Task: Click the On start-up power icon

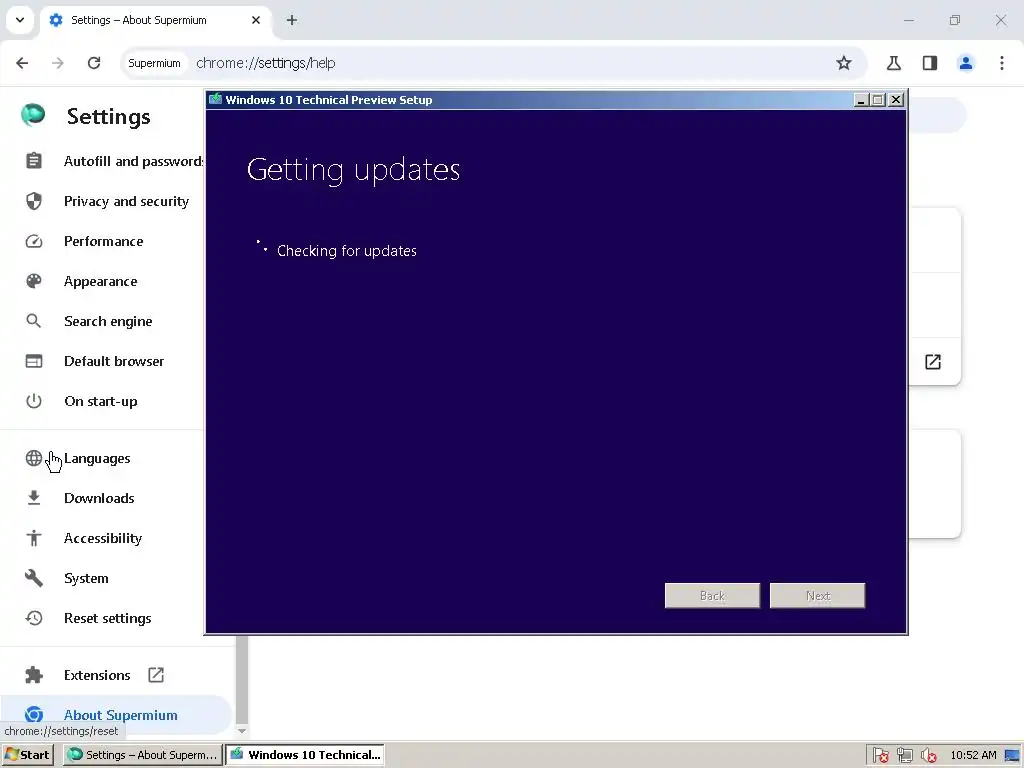Action: tap(34, 401)
